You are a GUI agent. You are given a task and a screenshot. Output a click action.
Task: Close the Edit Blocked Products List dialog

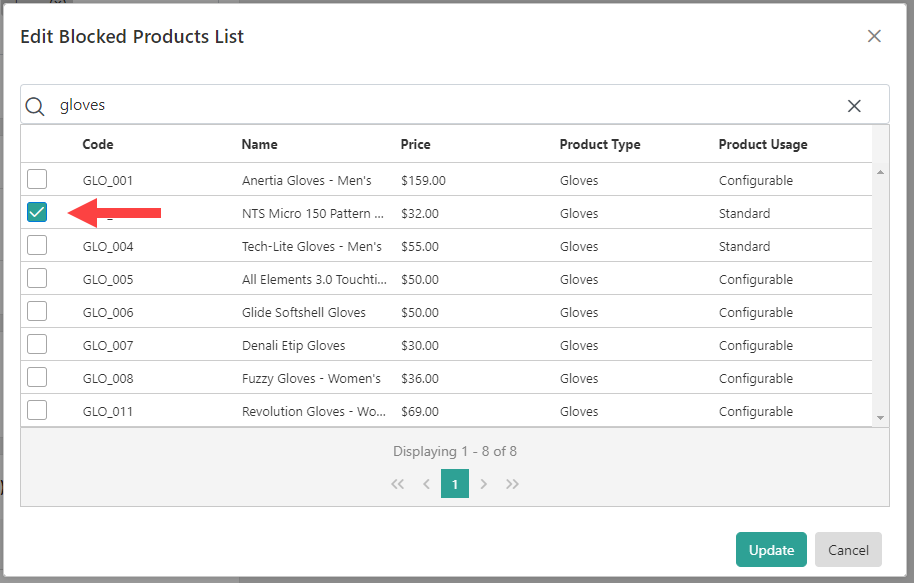point(874,36)
